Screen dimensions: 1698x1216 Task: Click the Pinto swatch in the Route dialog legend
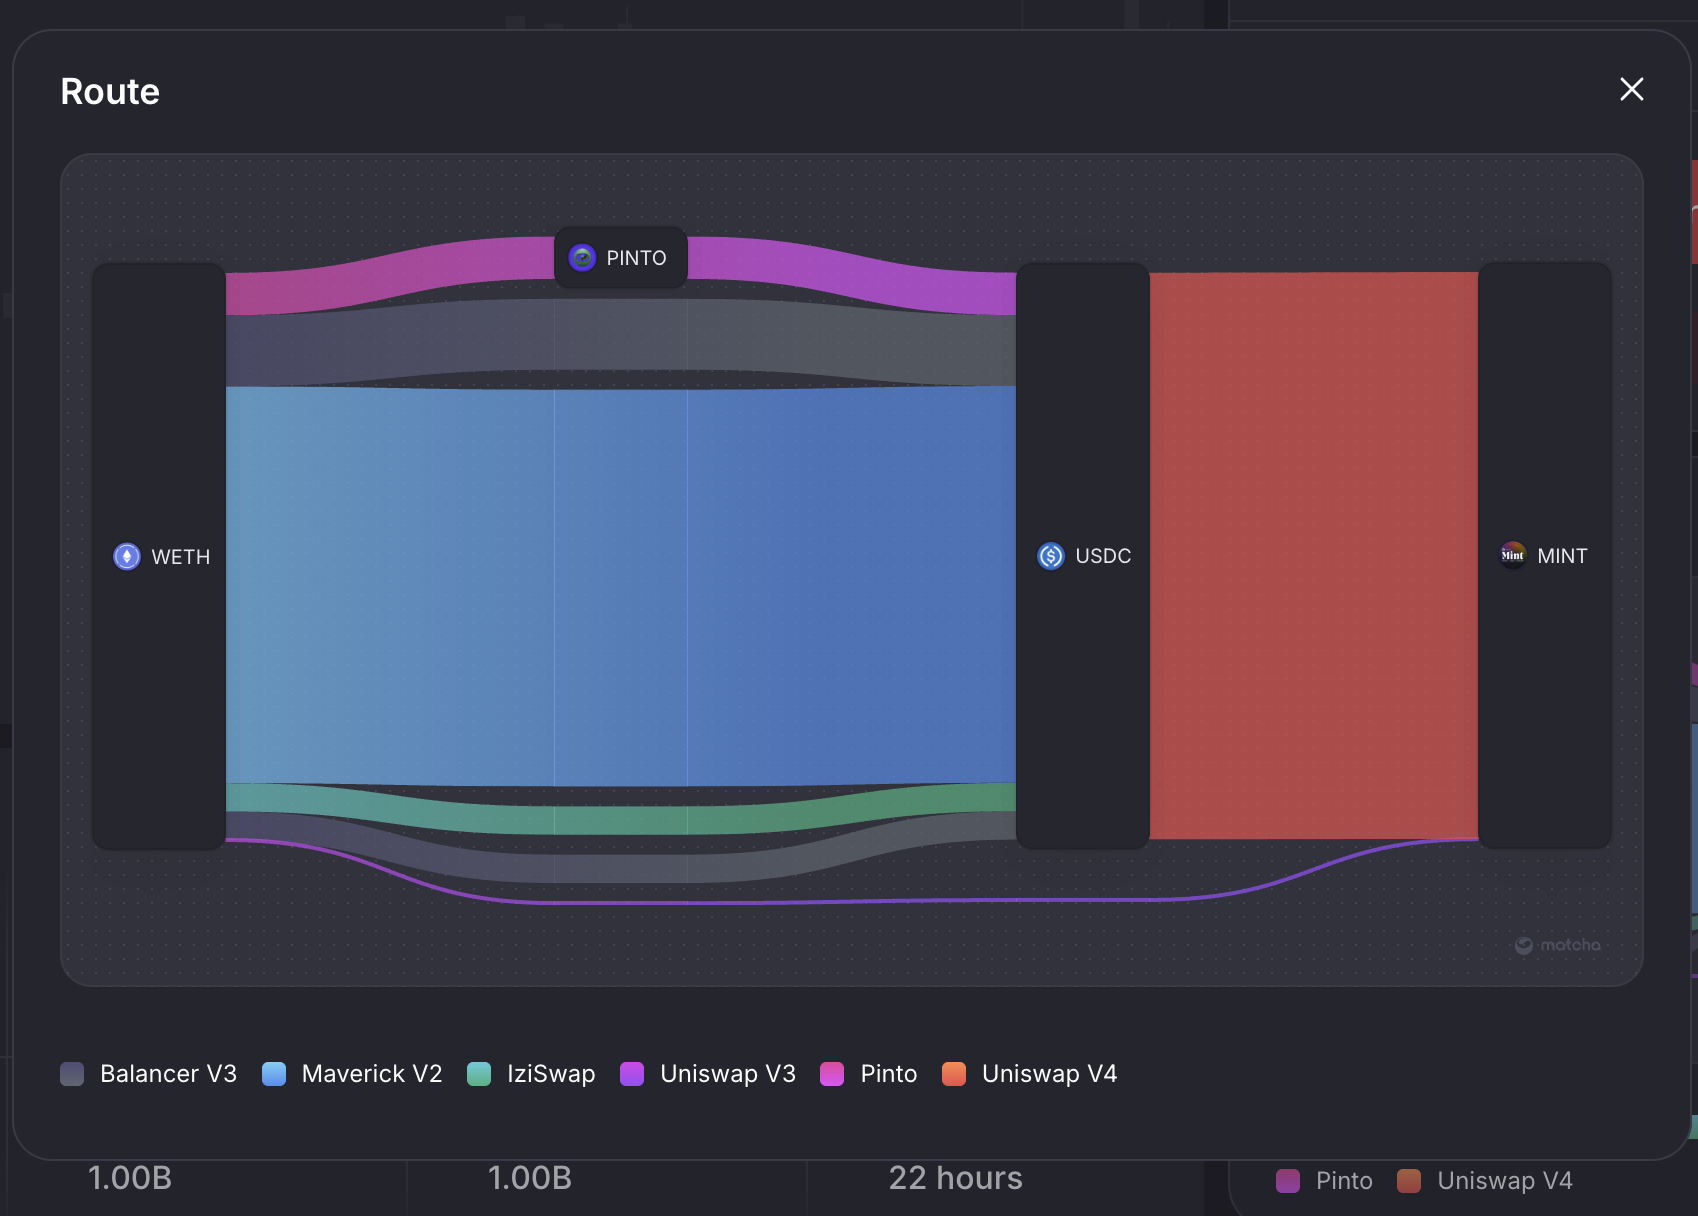(832, 1074)
